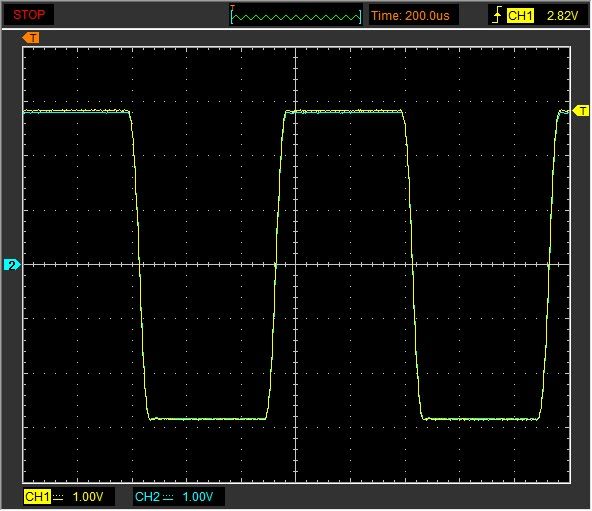Click the waveform's first high plateau
The height and width of the screenshot is (511, 592).
[76, 111]
